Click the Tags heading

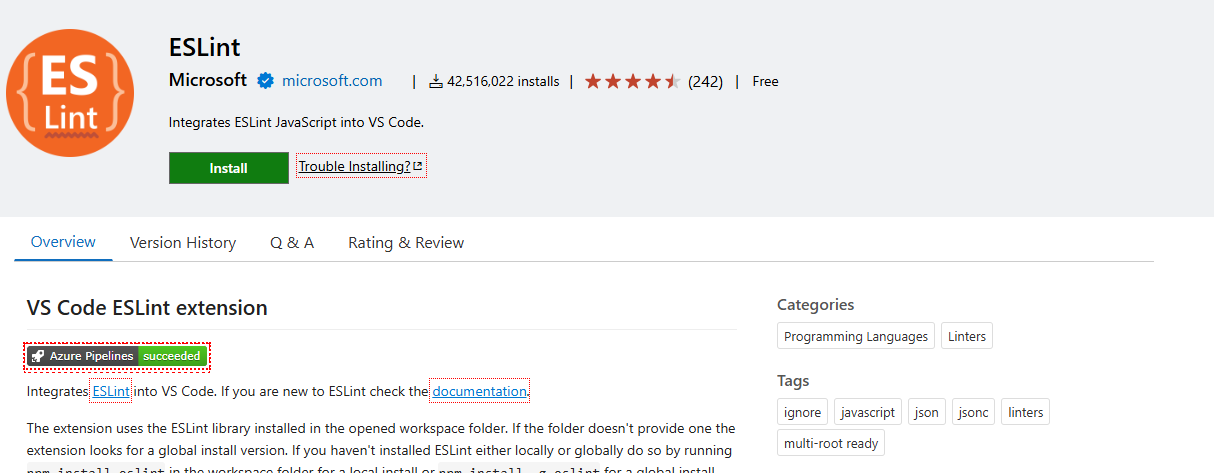click(793, 380)
